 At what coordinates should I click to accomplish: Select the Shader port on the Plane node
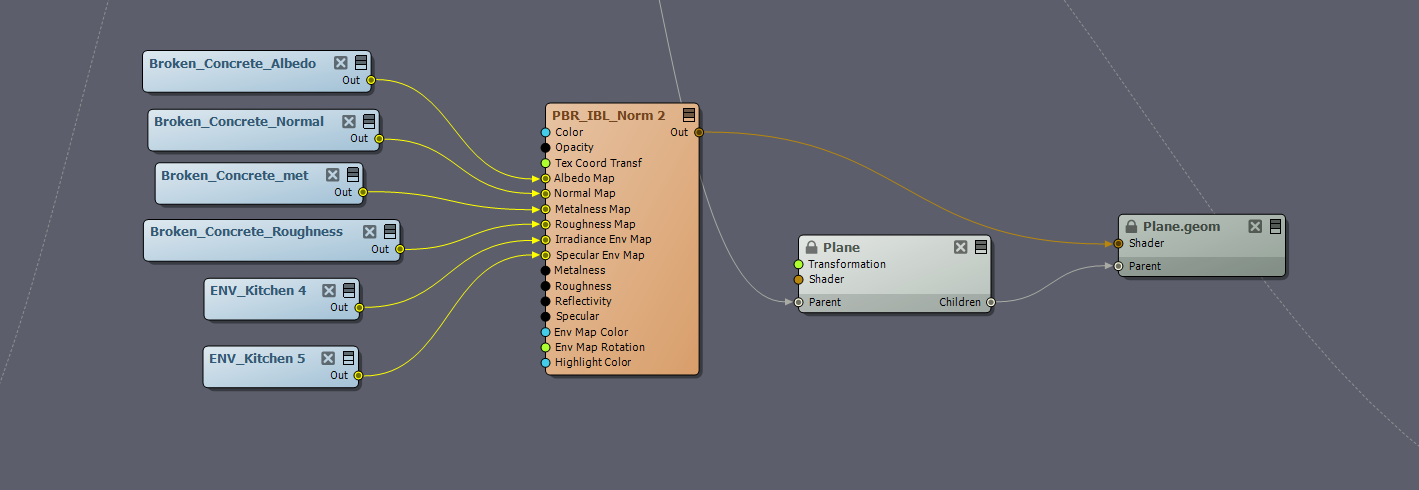point(798,279)
